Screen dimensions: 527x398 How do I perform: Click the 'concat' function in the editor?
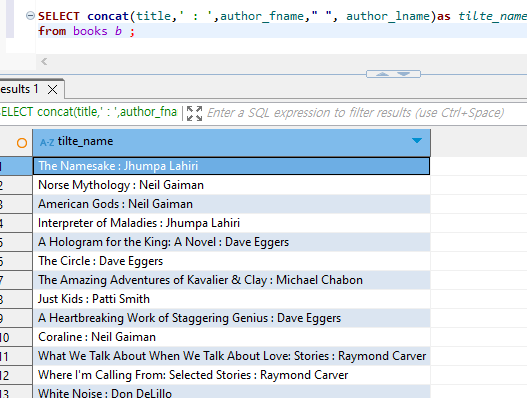(x=108, y=16)
